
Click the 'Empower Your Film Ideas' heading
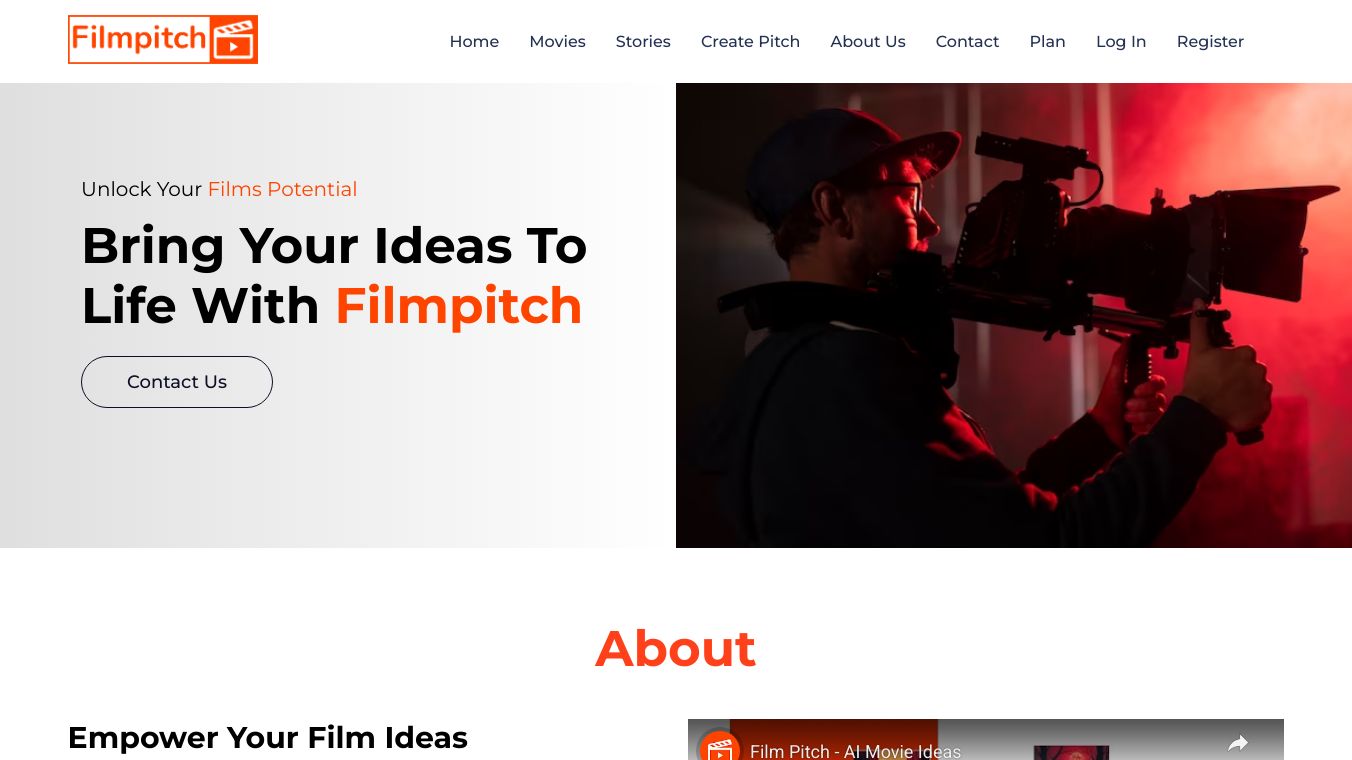pos(267,737)
